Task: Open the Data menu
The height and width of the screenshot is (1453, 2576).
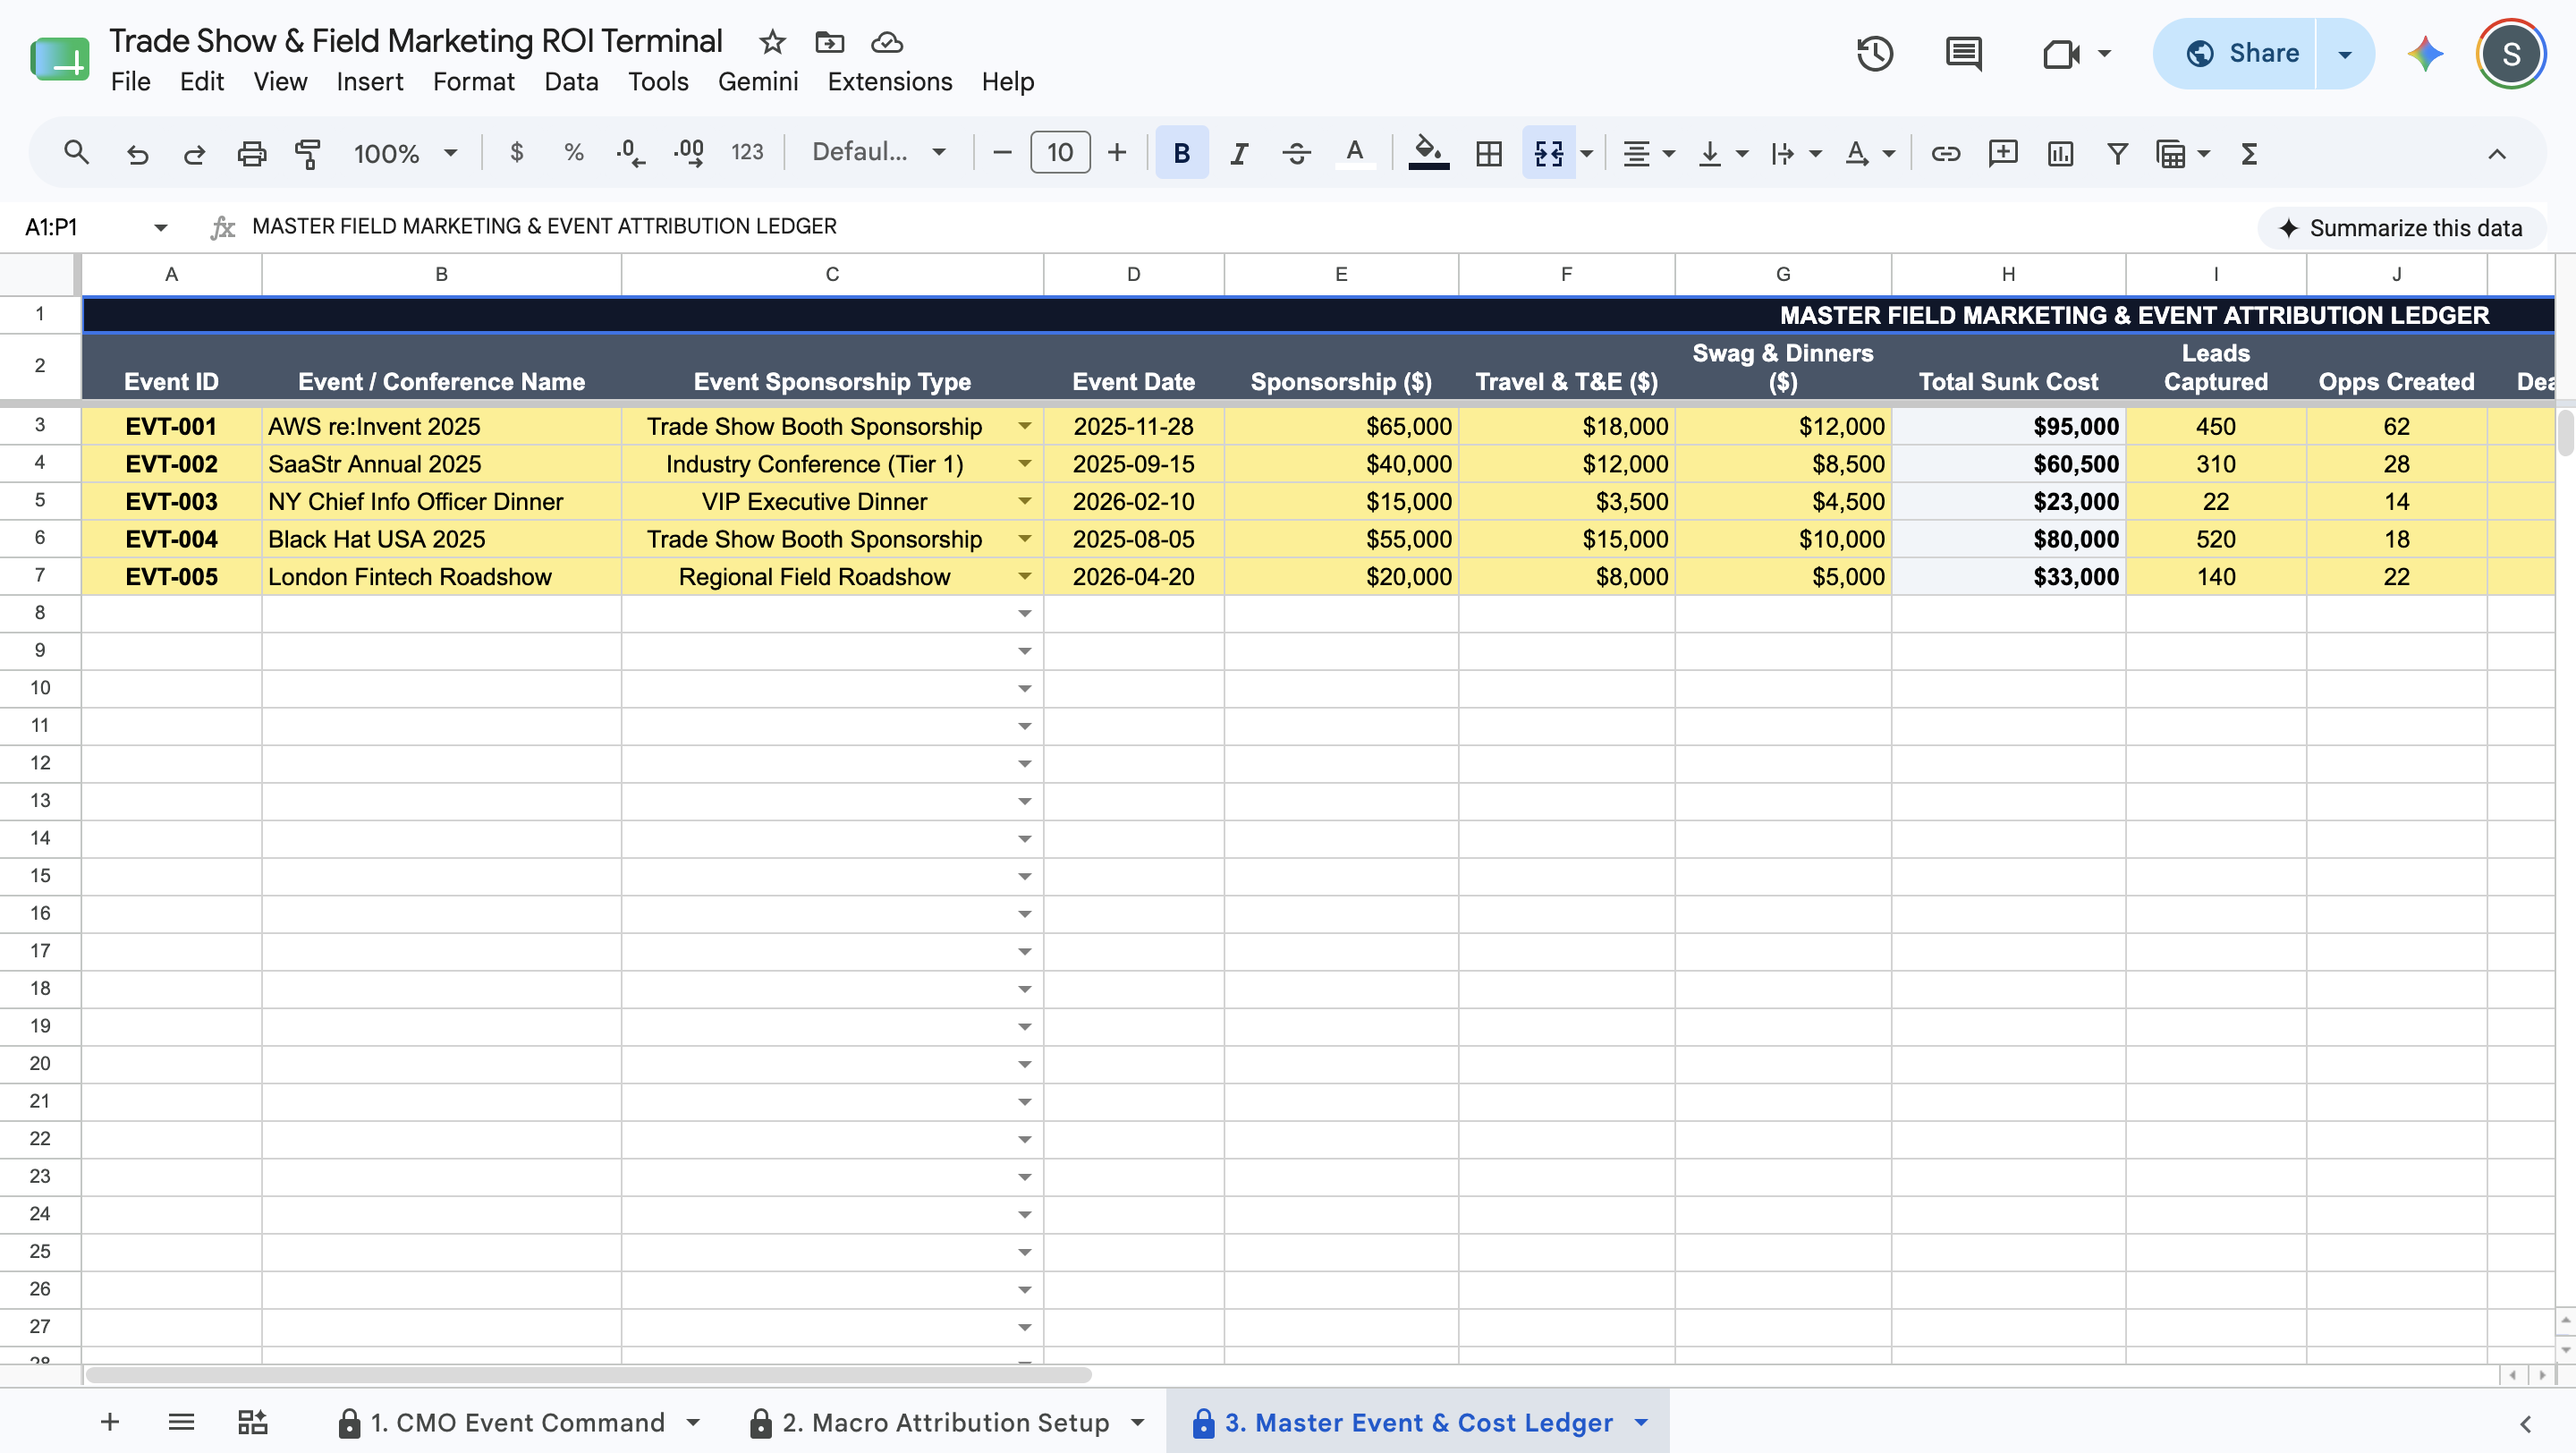Action: pyautogui.click(x=571, y=81)
